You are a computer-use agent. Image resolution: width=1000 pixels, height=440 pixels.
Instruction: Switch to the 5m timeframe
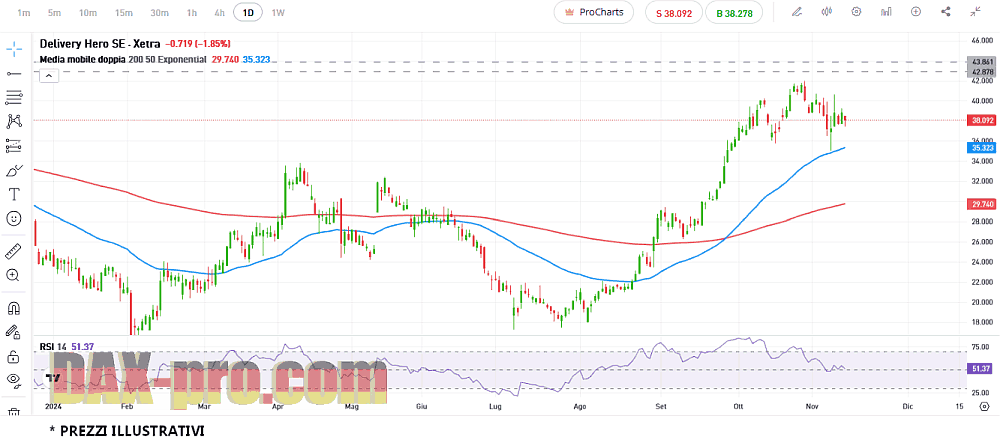tap(55, 13)
